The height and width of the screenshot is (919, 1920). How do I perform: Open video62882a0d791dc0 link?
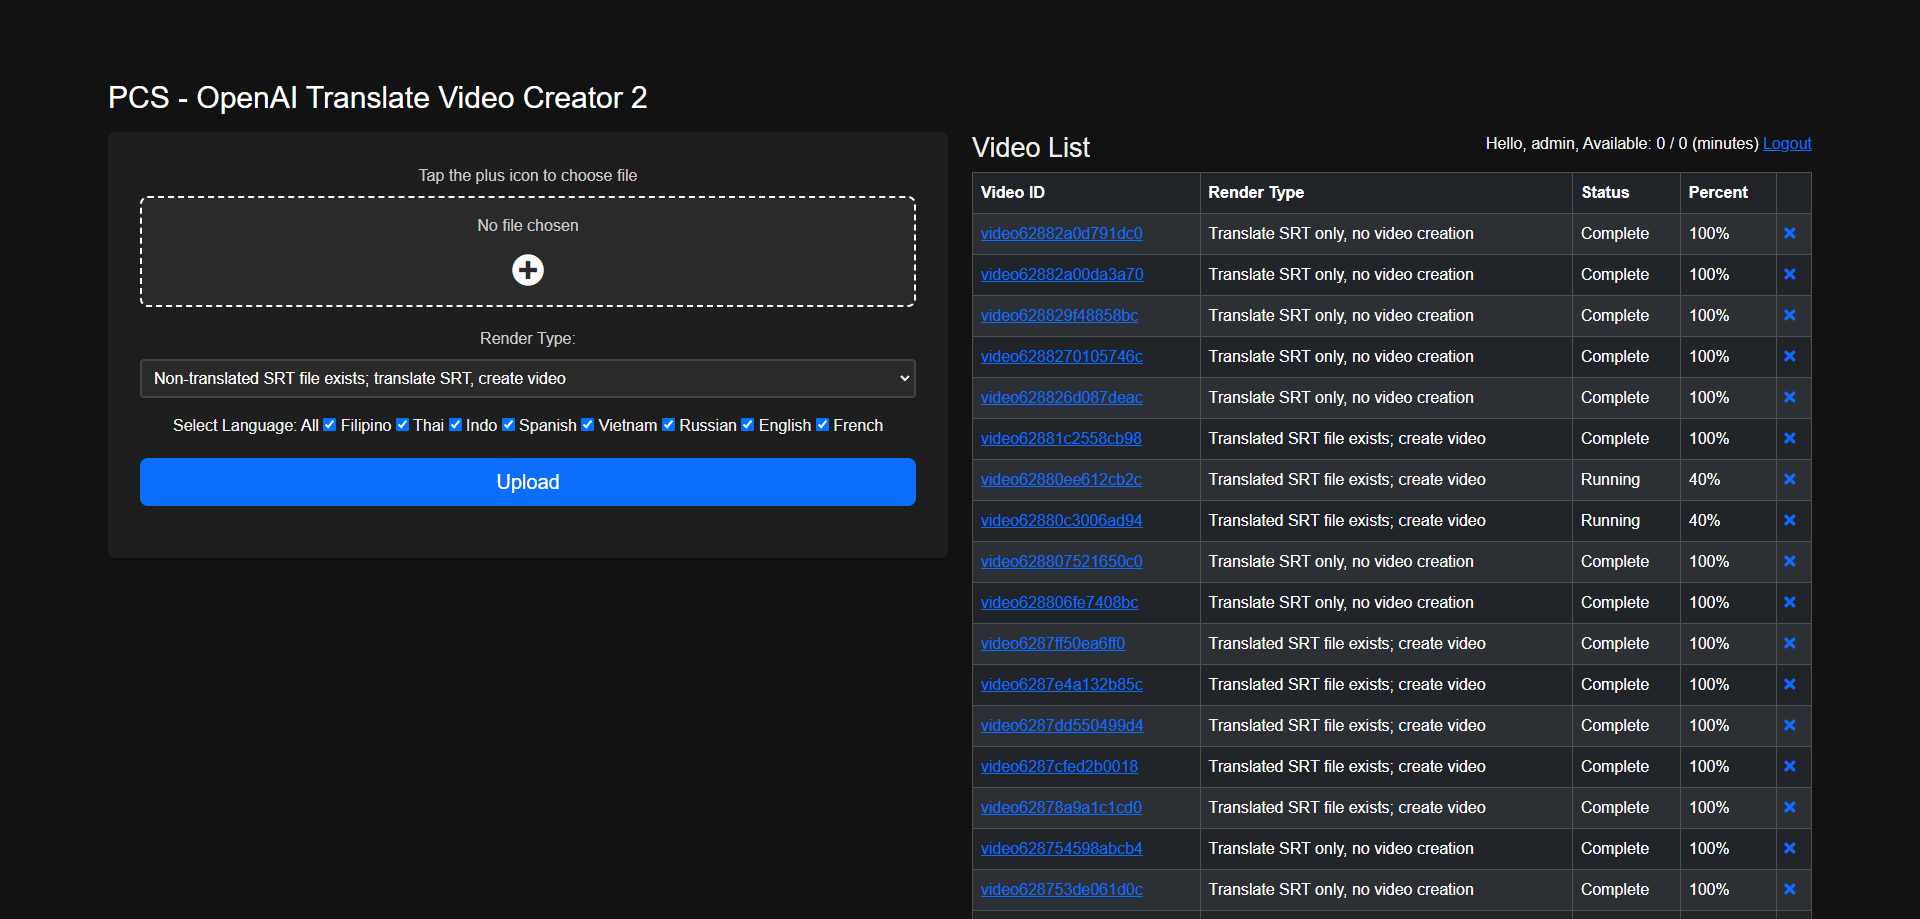1061,233
